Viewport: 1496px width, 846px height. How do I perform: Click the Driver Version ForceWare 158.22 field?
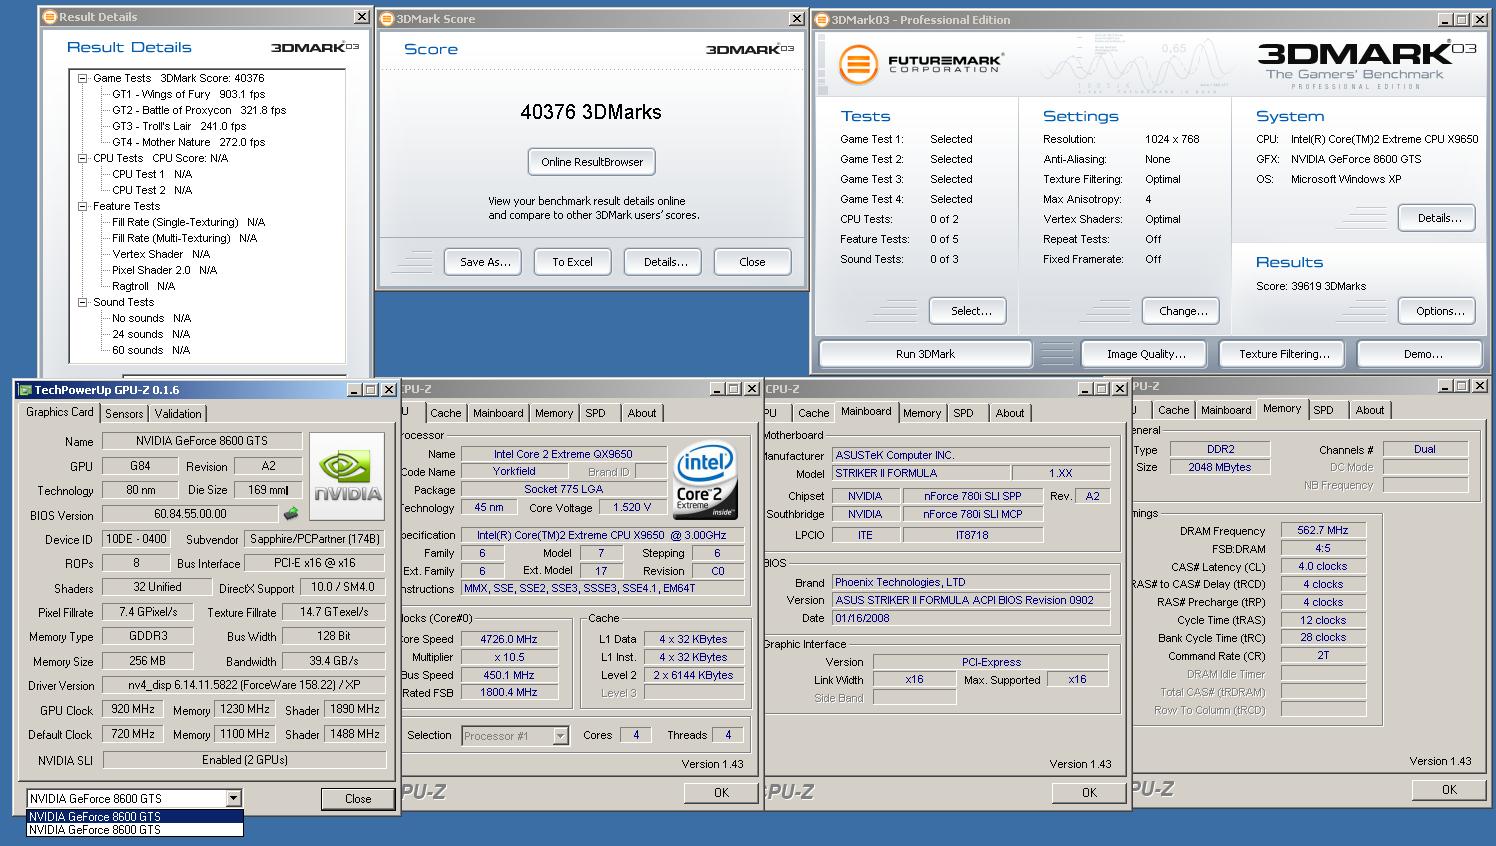[x=244, y=686]
